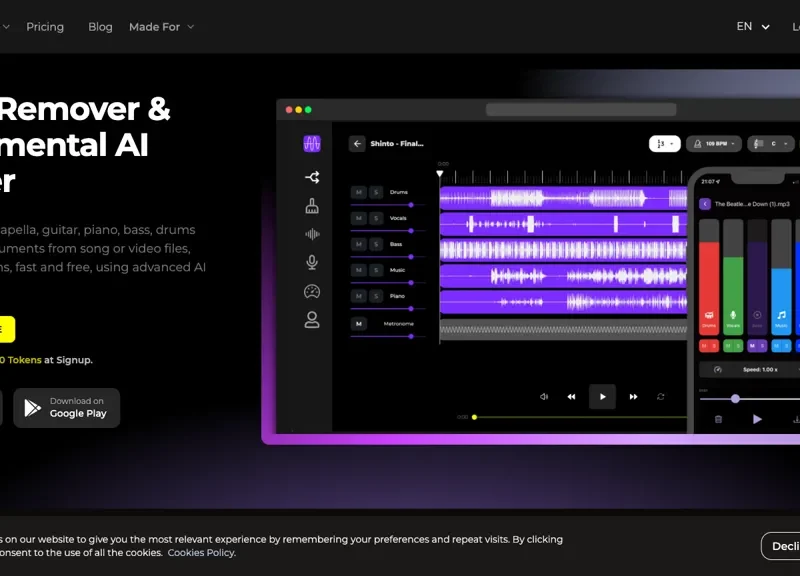Expand the 109 BPM tempo dropdown
The width and height of the screenshot is (800, 576).
715,144
